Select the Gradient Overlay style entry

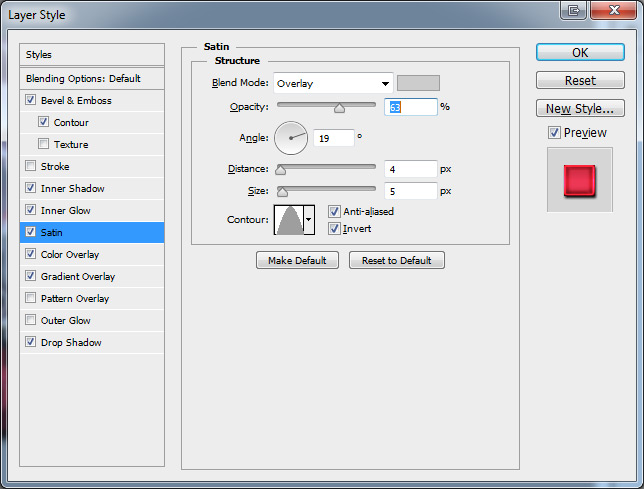pos(78,276)
